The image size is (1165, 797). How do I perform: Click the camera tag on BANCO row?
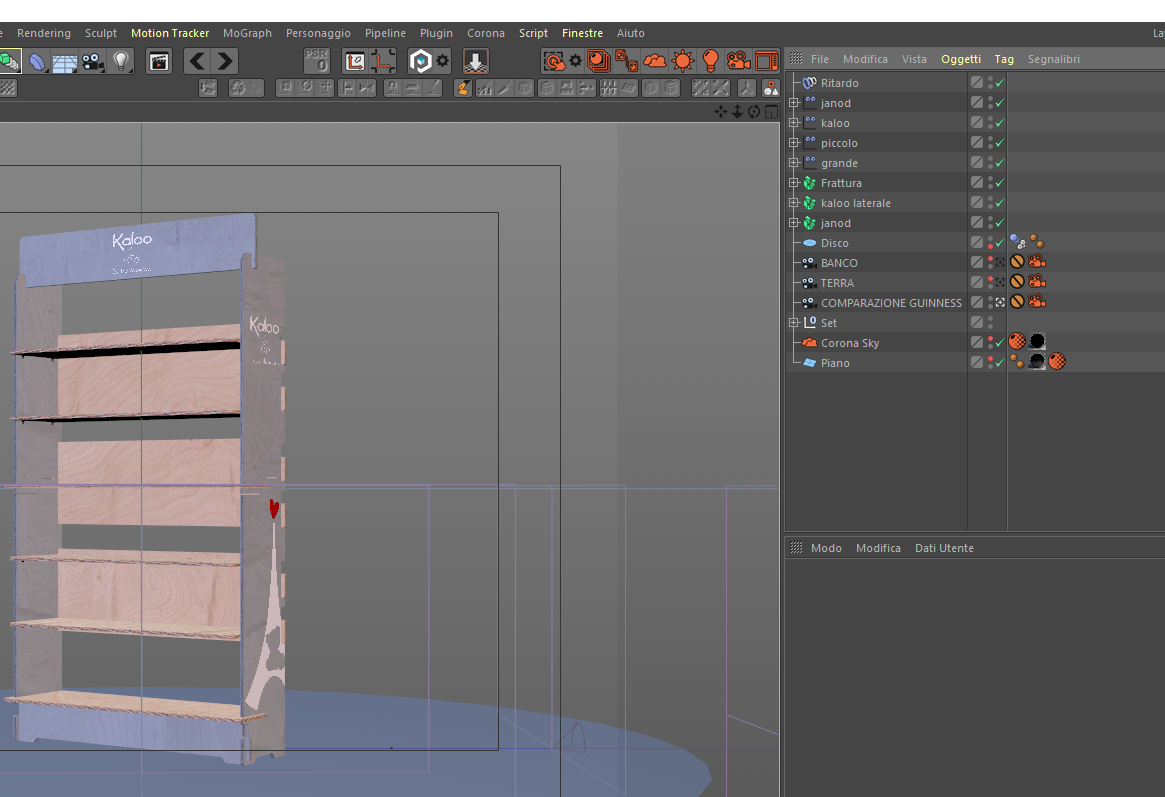[x=1037, y=261]
